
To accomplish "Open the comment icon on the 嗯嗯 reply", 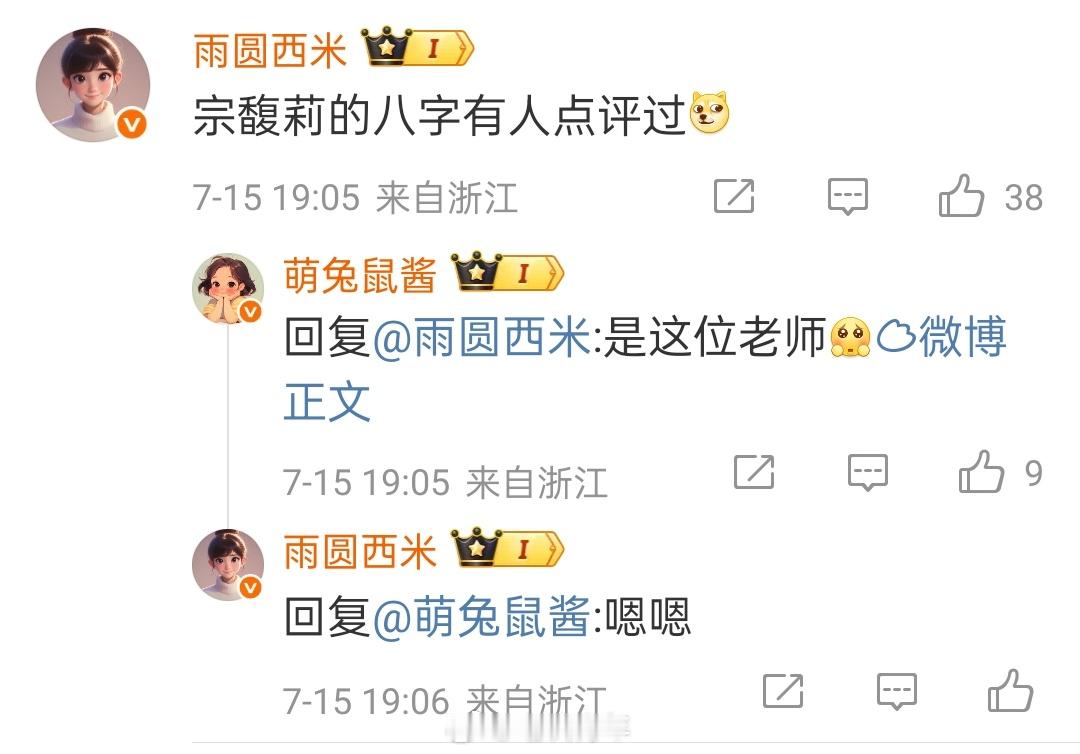I will pyautogui.click(x=896, y=691).
